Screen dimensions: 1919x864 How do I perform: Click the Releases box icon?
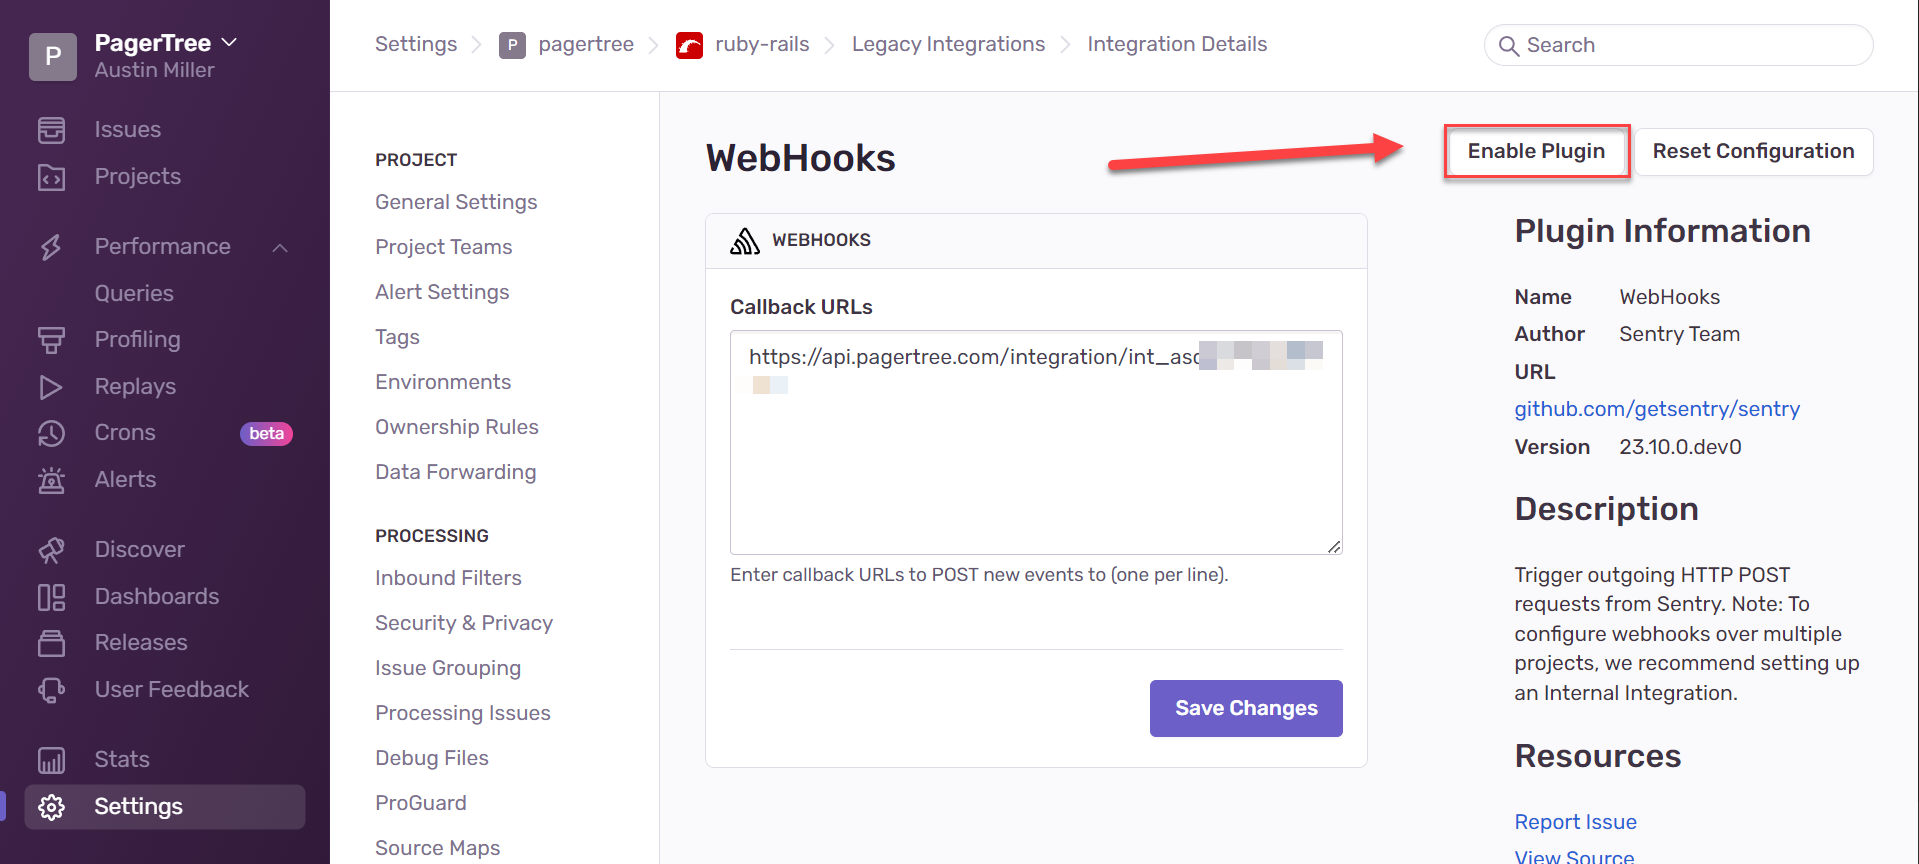pyautogui.click(x=51, y=643)
